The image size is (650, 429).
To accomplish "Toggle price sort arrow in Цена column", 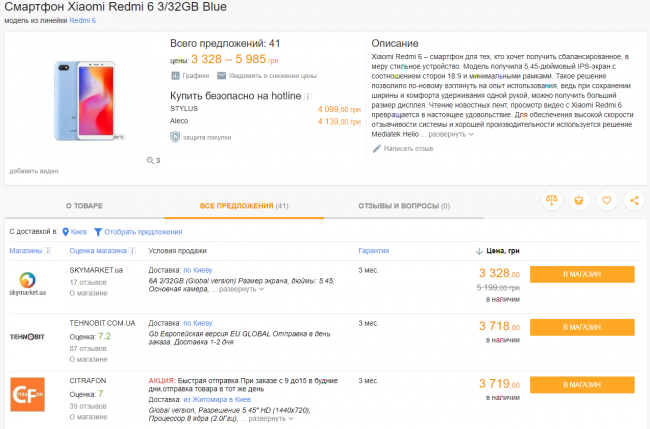I will 479,251.
